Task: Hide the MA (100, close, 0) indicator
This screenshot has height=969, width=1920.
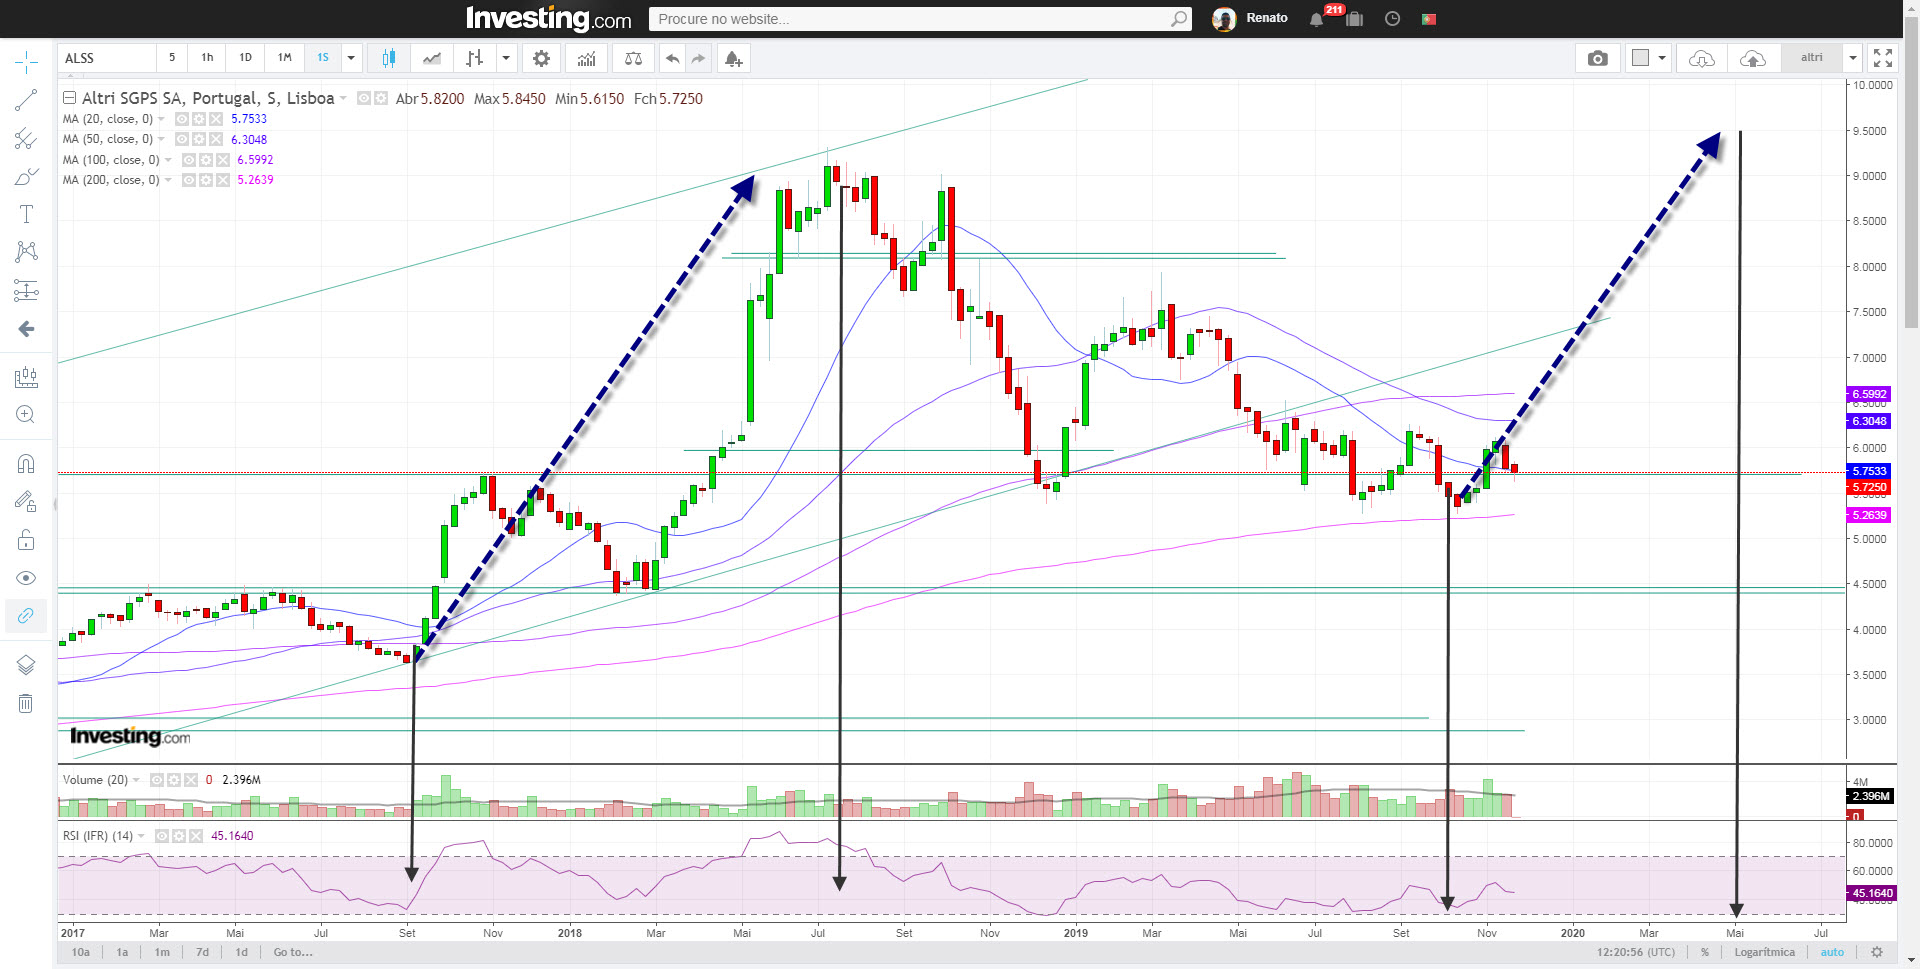Action: (x=189, y=160)
